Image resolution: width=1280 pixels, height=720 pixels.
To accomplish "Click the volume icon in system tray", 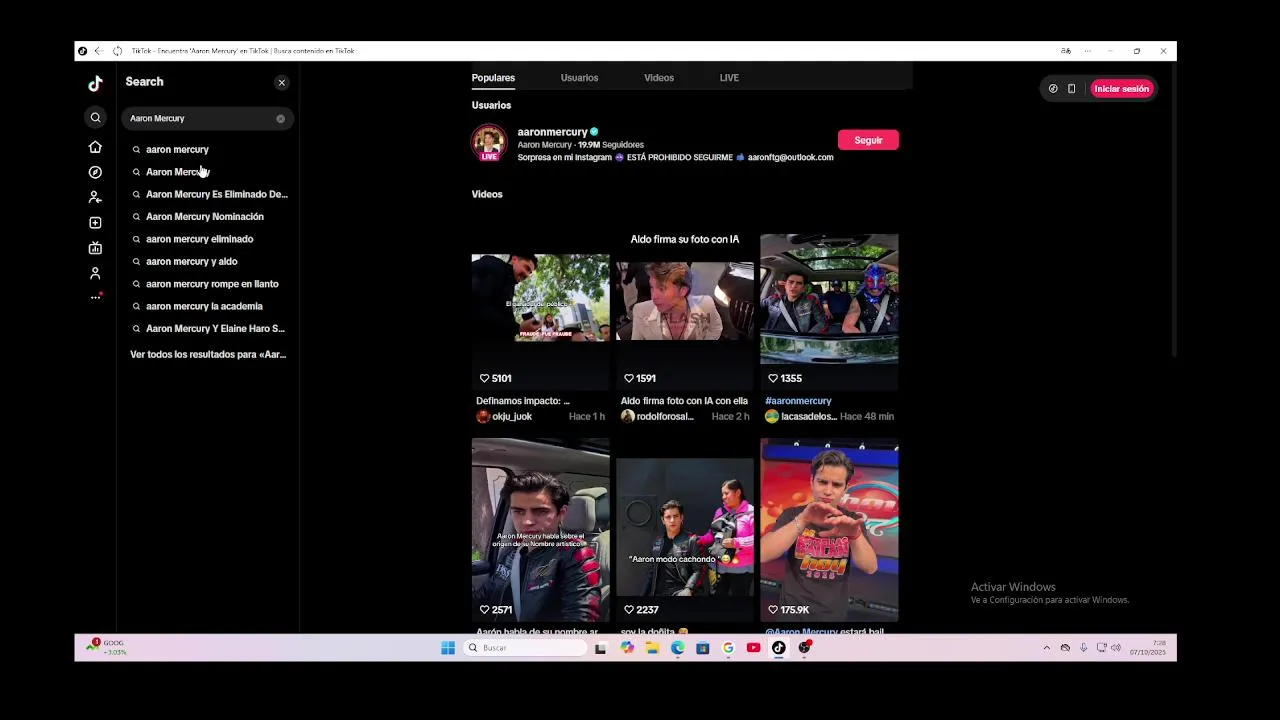I will (1116, 648).
